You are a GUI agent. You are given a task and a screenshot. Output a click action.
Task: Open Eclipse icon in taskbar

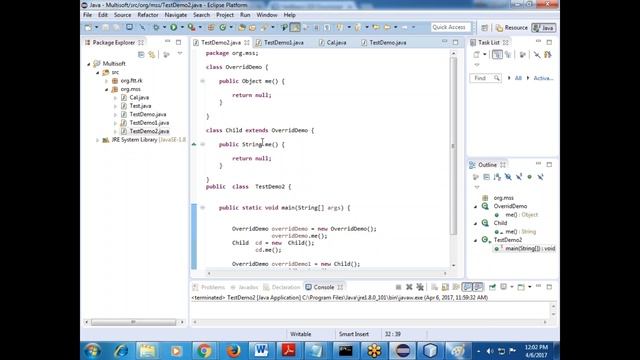pos(402,351)
